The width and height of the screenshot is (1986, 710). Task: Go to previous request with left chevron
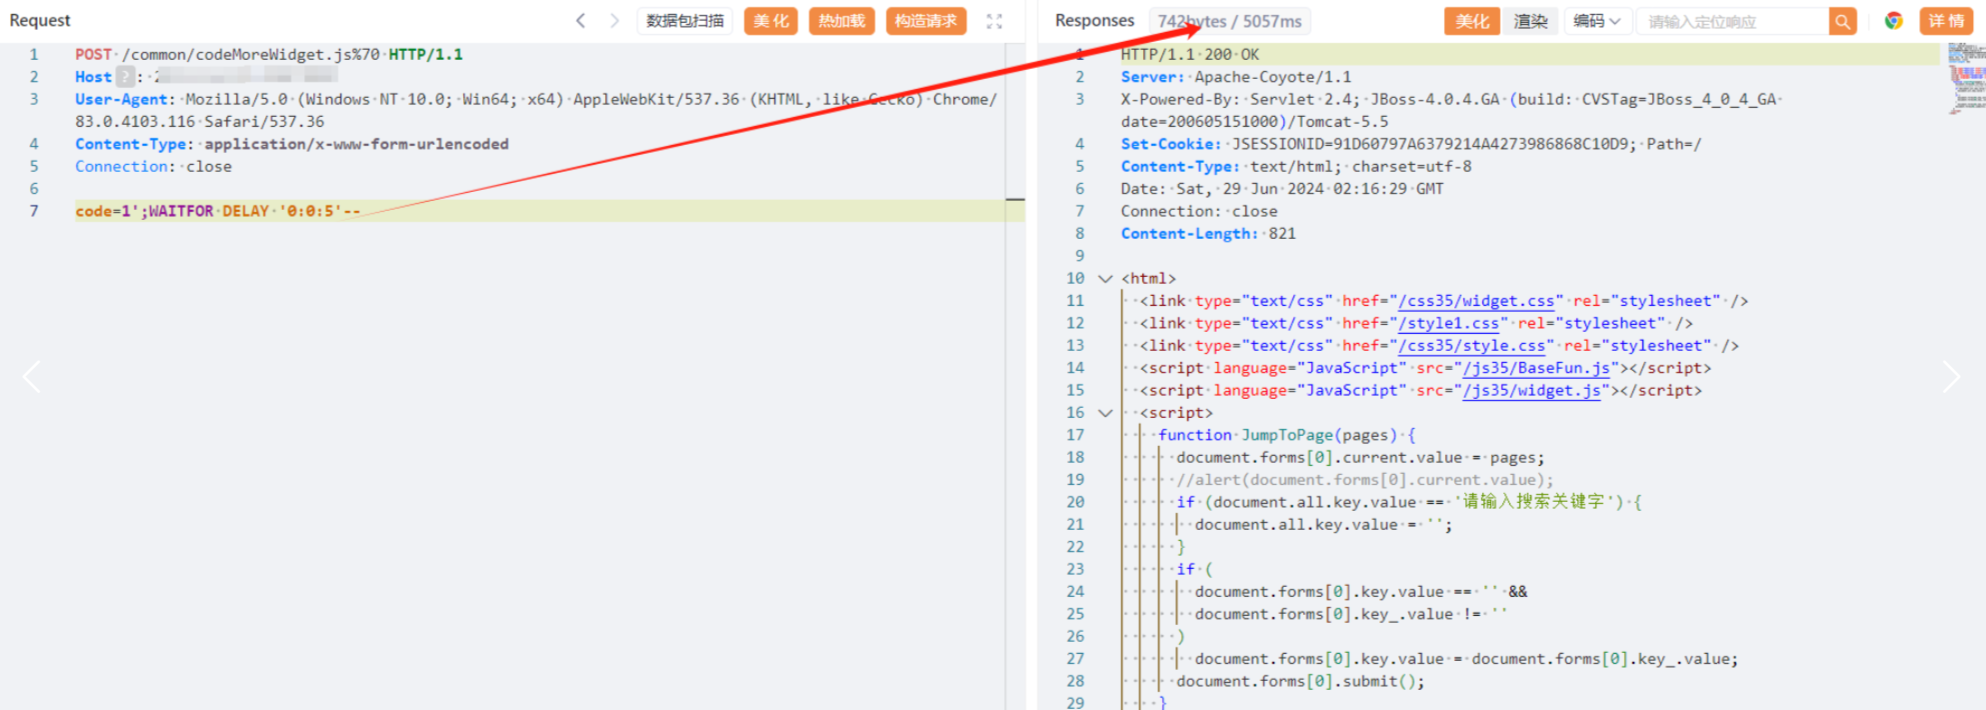pos(581,21)
